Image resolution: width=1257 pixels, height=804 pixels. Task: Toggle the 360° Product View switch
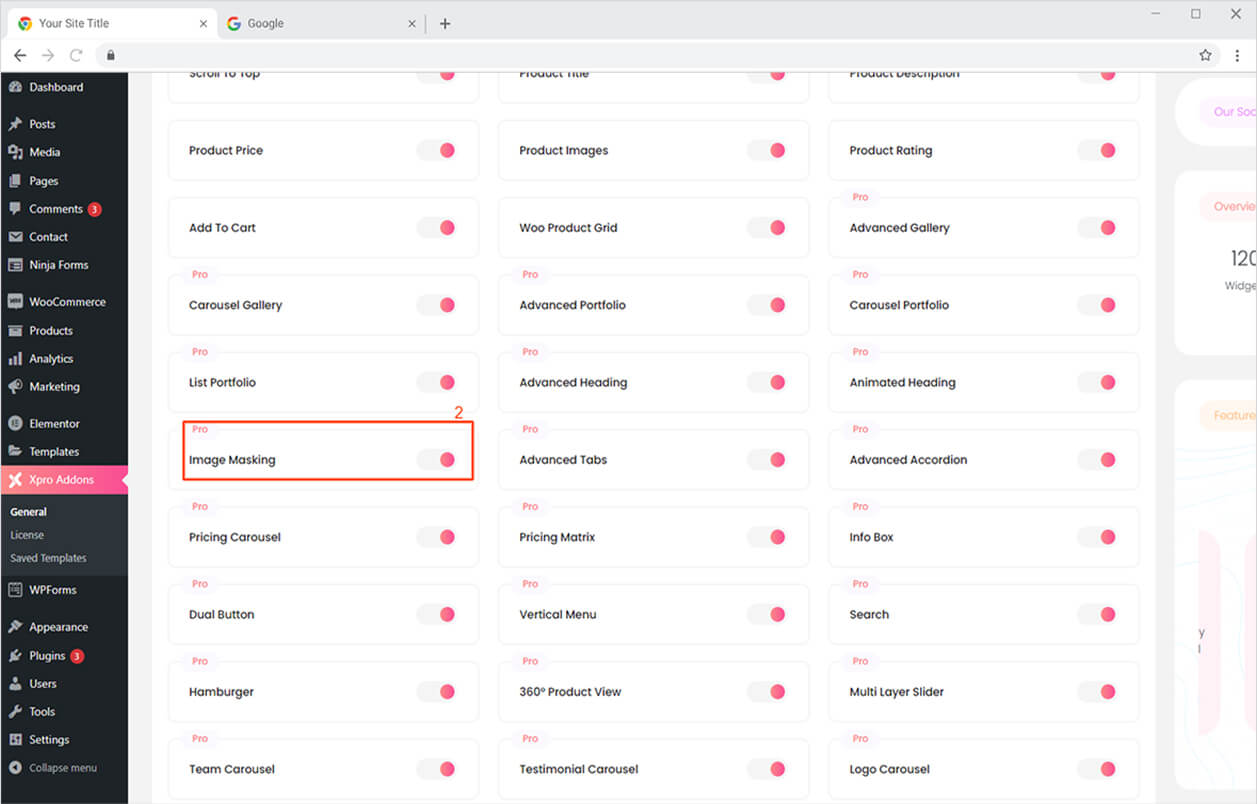point(766,692)
